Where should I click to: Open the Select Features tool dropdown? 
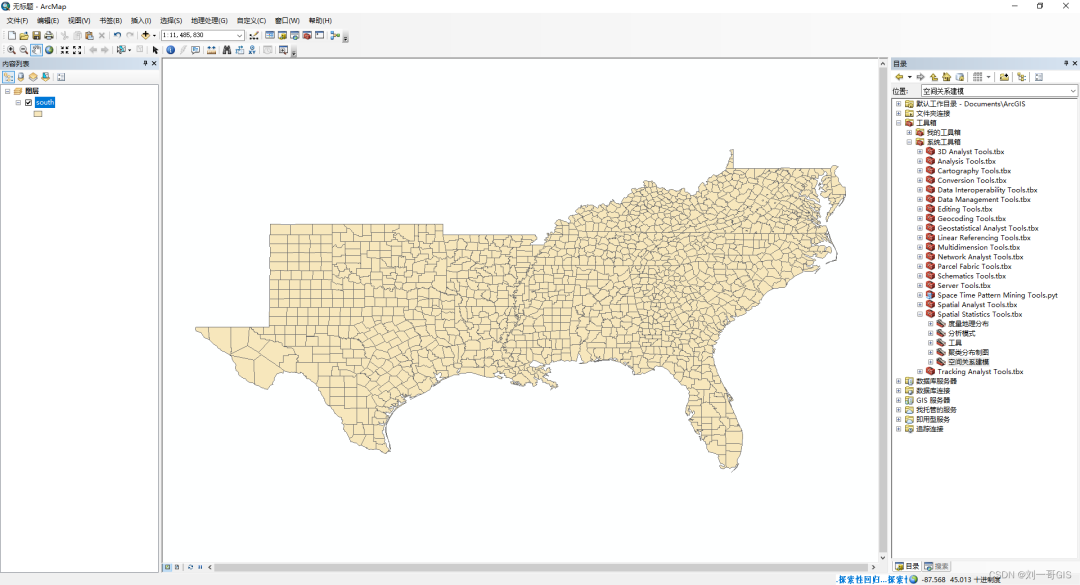coord(129,50)
